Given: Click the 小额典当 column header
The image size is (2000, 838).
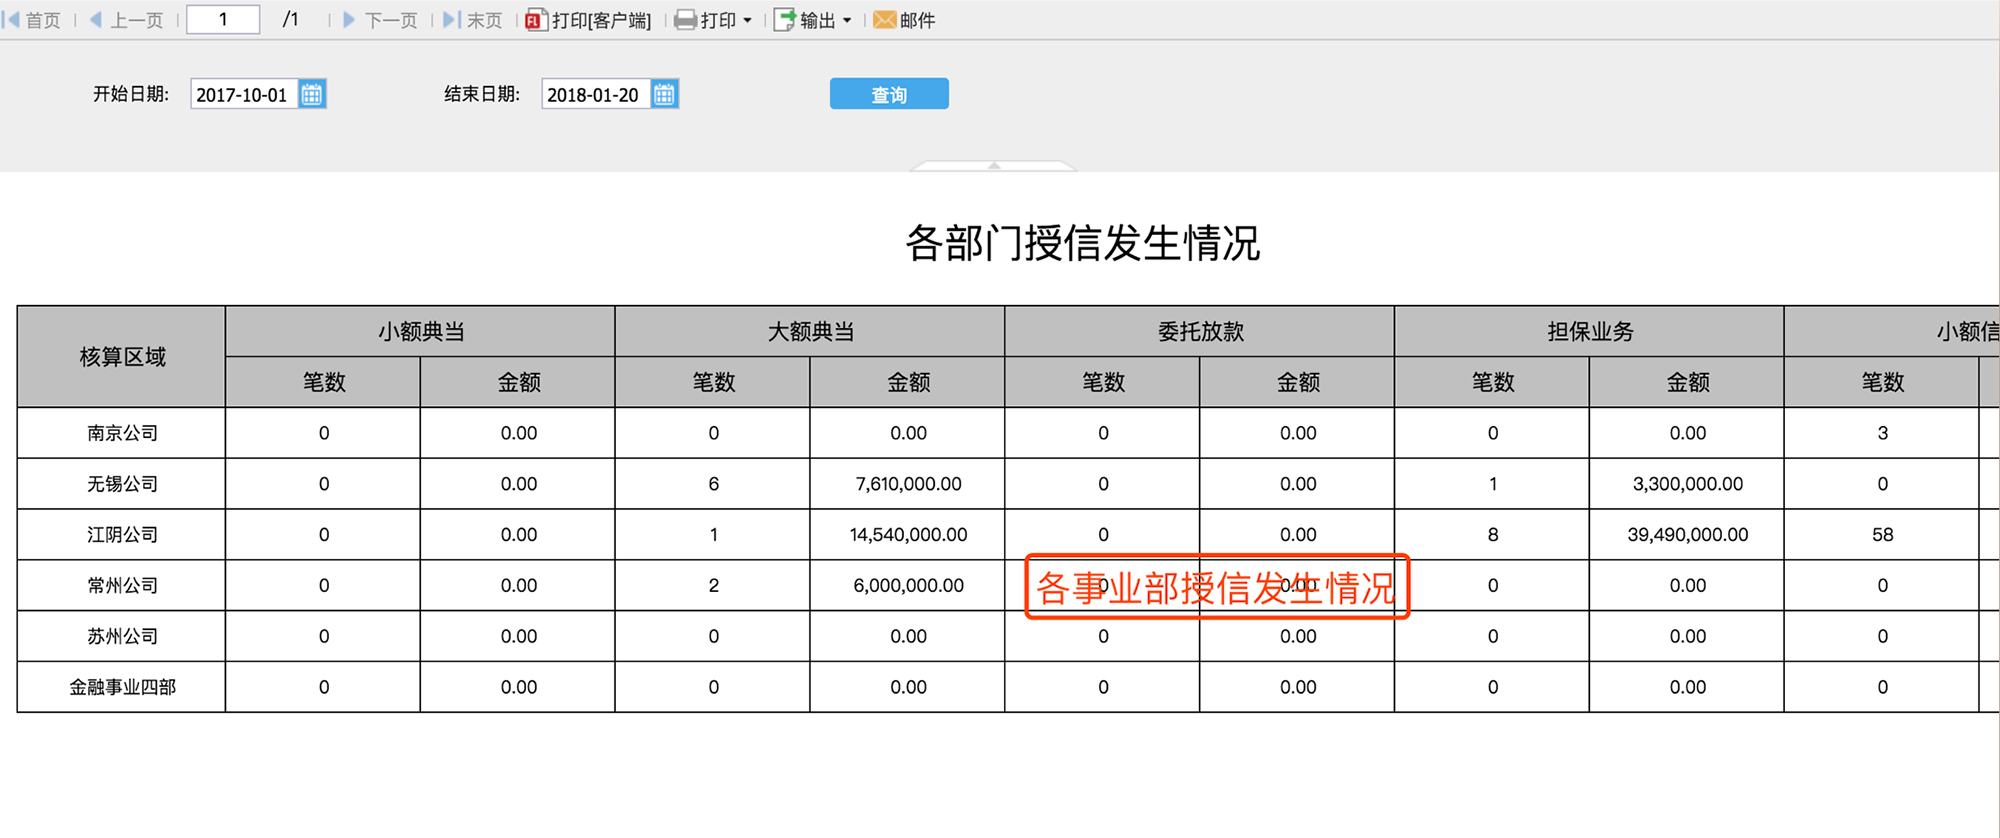Looking at the screenshot, I should tap(420, 331).
